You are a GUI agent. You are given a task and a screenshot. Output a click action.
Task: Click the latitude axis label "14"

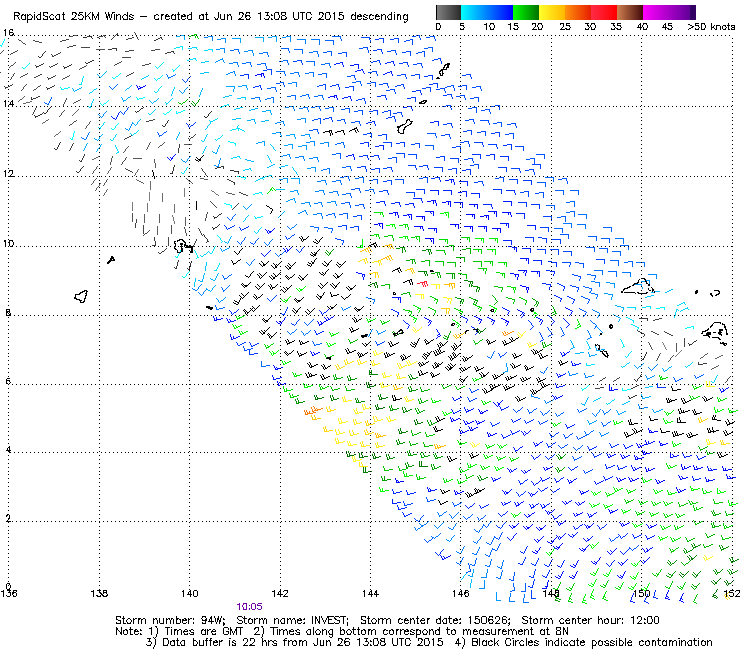pyautogui.click(x=8, y=103)
